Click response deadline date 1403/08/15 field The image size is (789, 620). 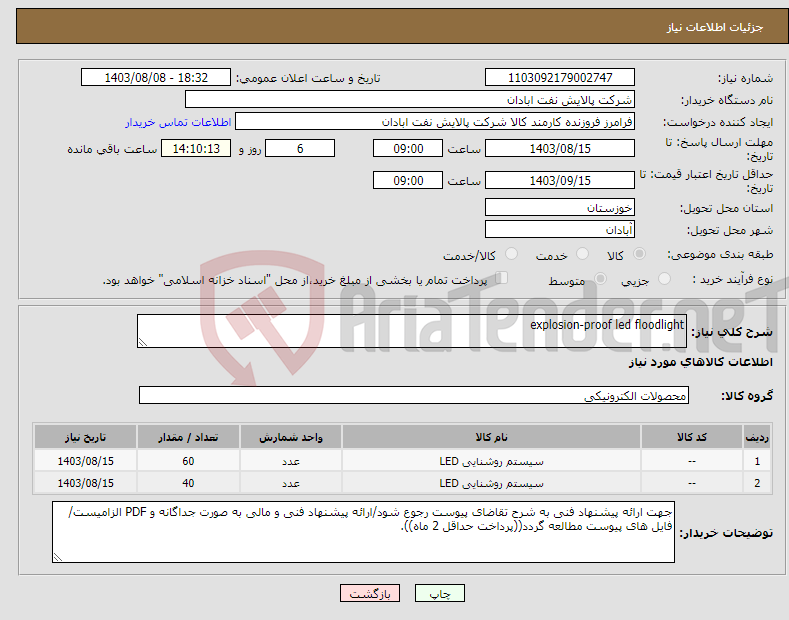tap(560, 148)
